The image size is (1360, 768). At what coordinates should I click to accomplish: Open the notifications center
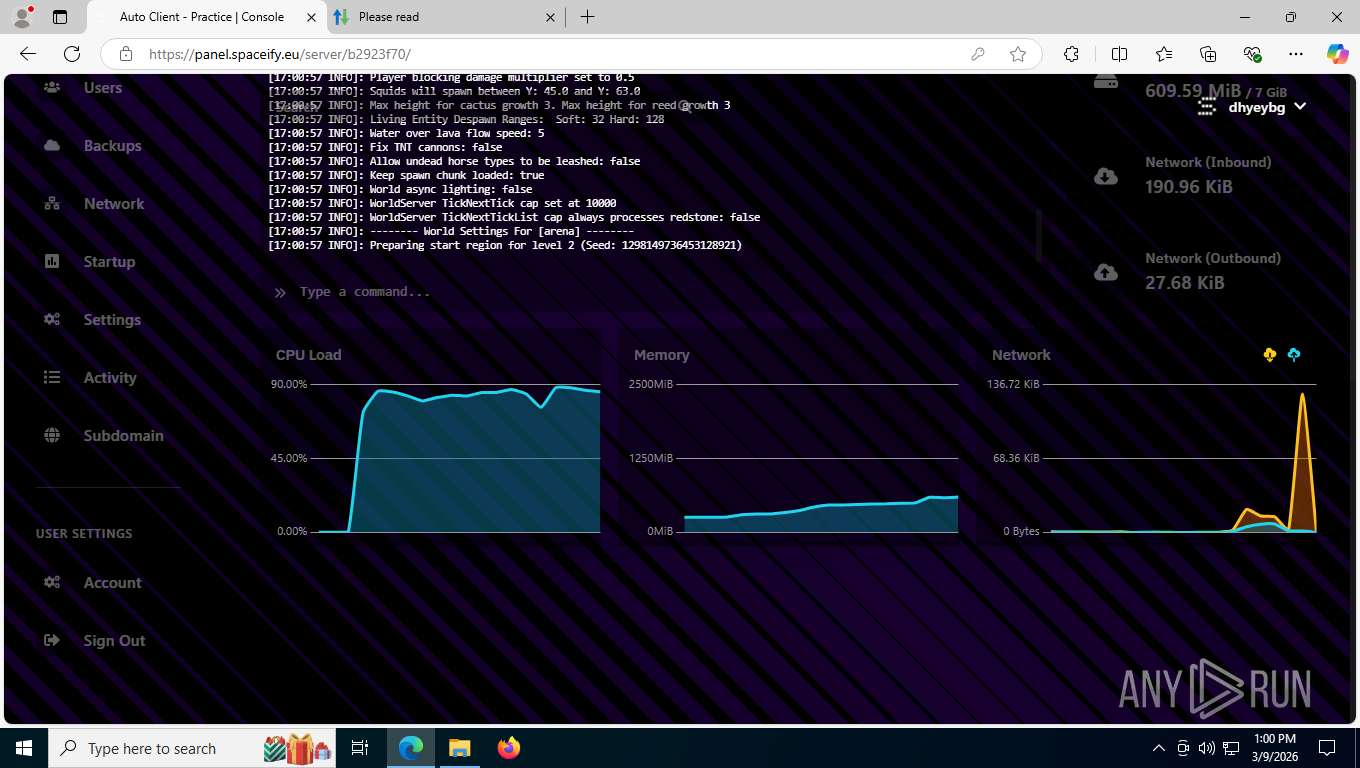click(x=1327, y=748)
